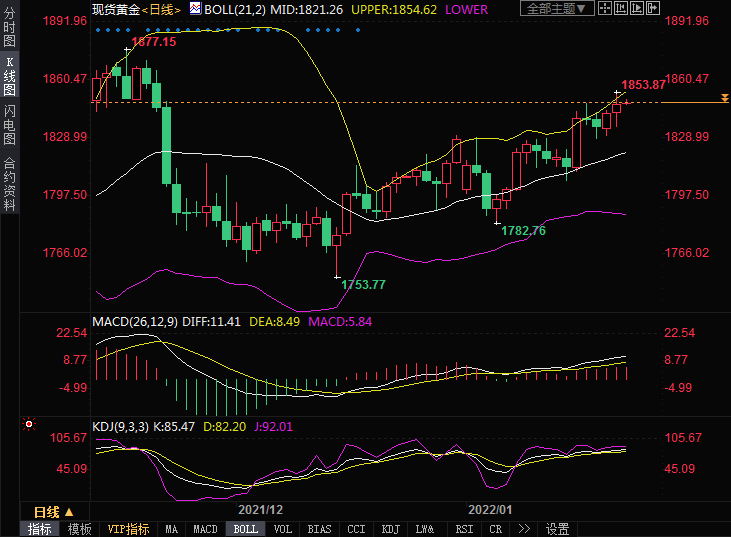731x537 pixels.
Task: Click the red sun marker icon beside KDJ
Action: point(29,424)
